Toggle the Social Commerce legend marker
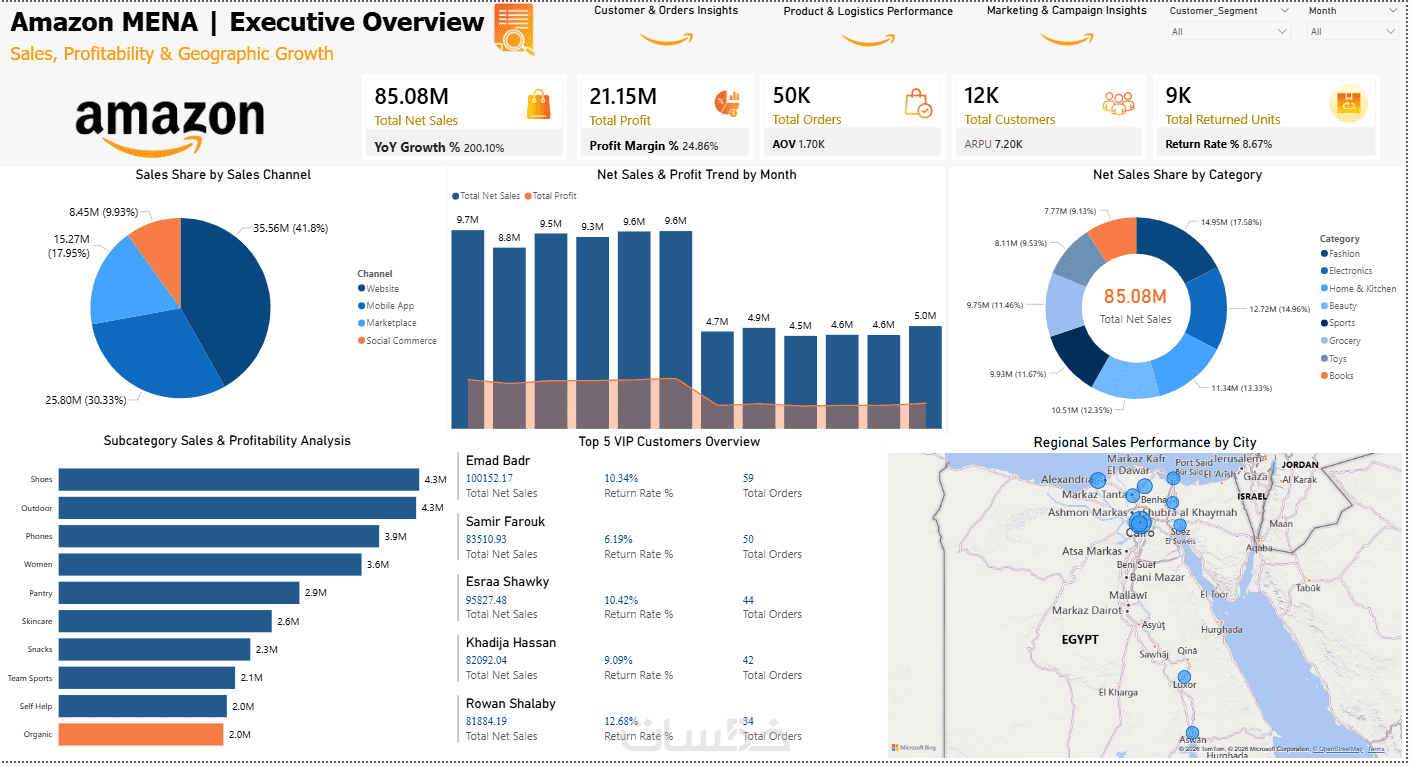1411x767 pixels. point(361,341)
